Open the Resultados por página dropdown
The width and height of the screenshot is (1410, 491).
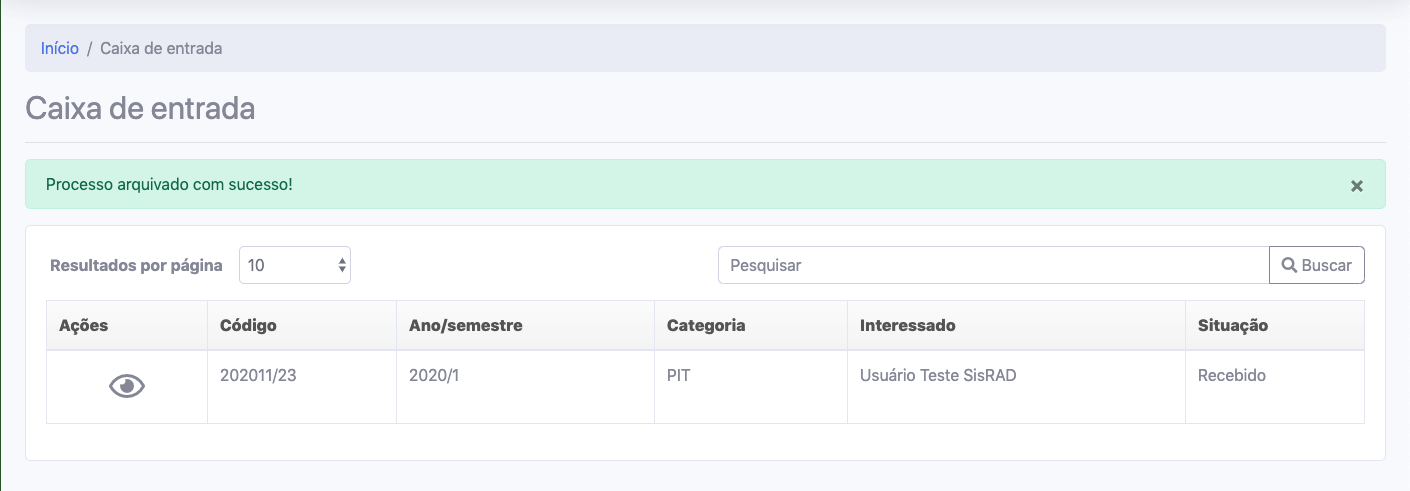pos(295,265)
